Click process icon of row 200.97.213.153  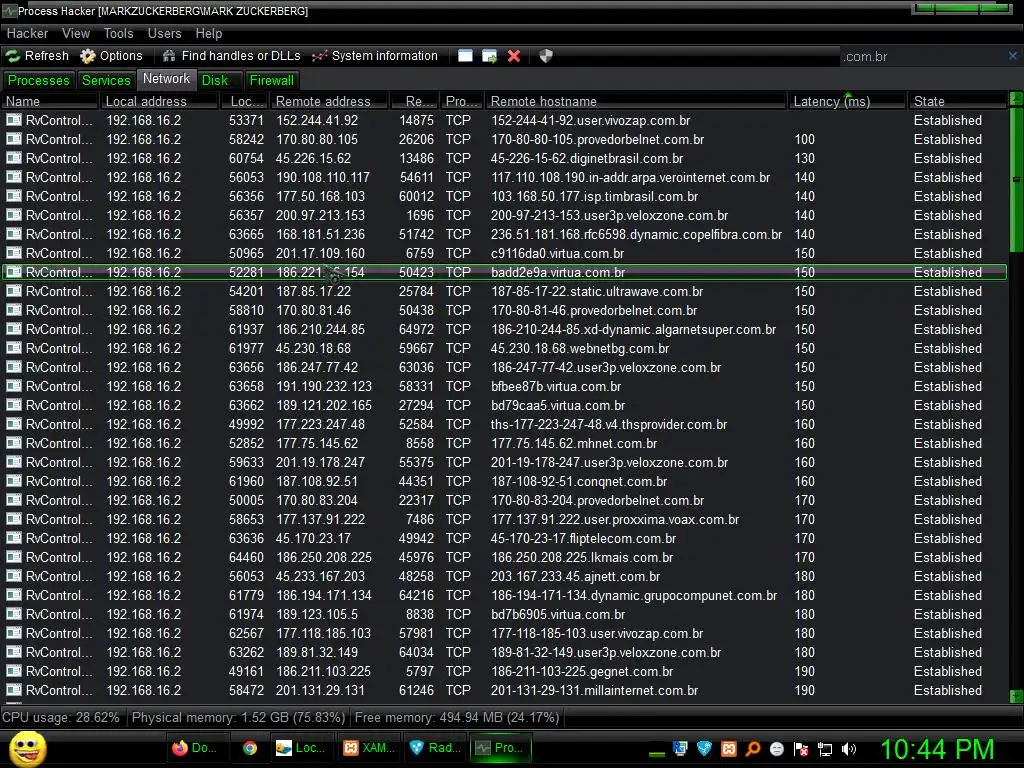click(x=14, y=215)
